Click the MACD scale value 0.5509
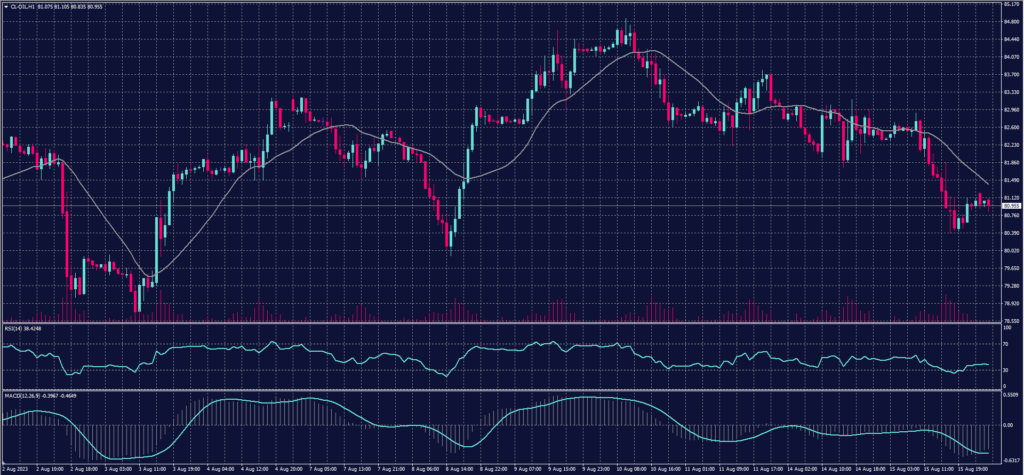 click(x=1008, y=398)
